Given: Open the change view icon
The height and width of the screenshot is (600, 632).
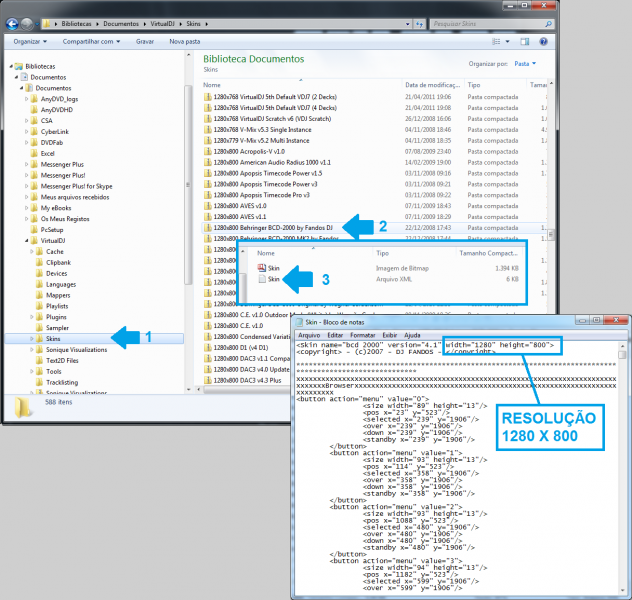Looking at the screenshot, I should point(496,42).
